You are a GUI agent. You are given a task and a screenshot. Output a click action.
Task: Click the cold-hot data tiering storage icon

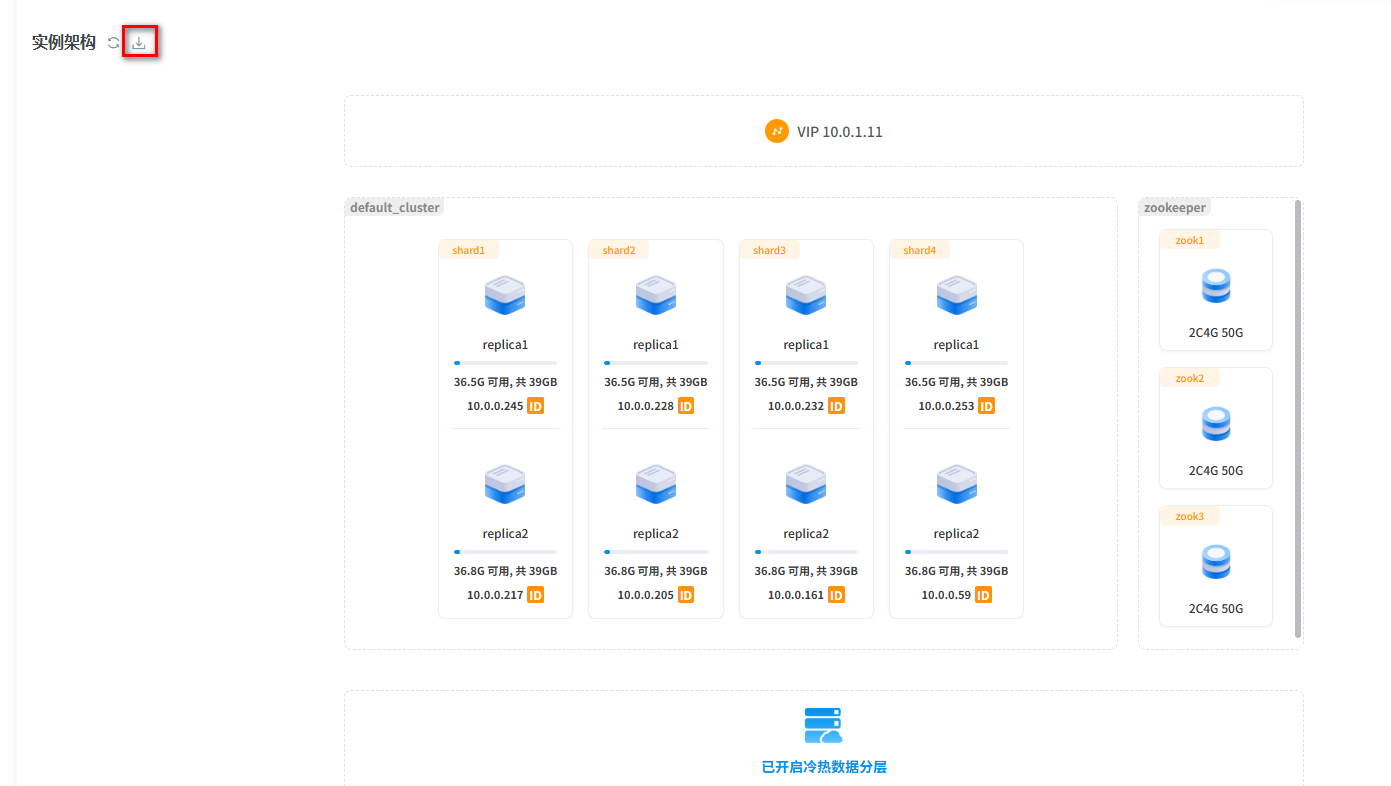pyautogui.click(x=823, y=725)
